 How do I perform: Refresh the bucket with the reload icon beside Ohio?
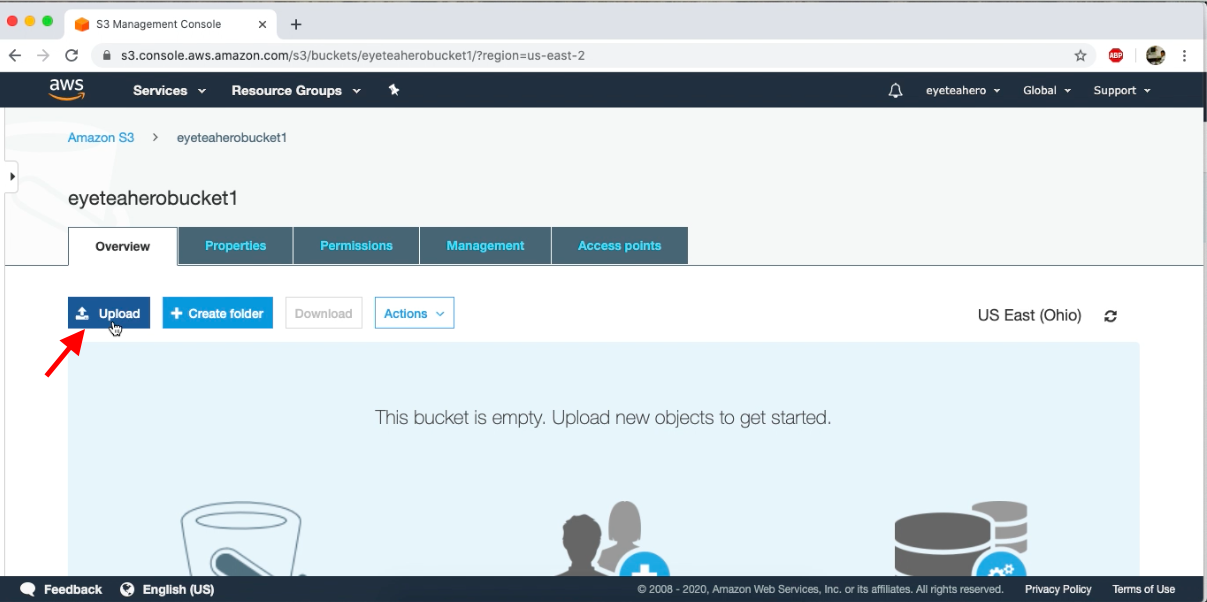coord(1110,316)
